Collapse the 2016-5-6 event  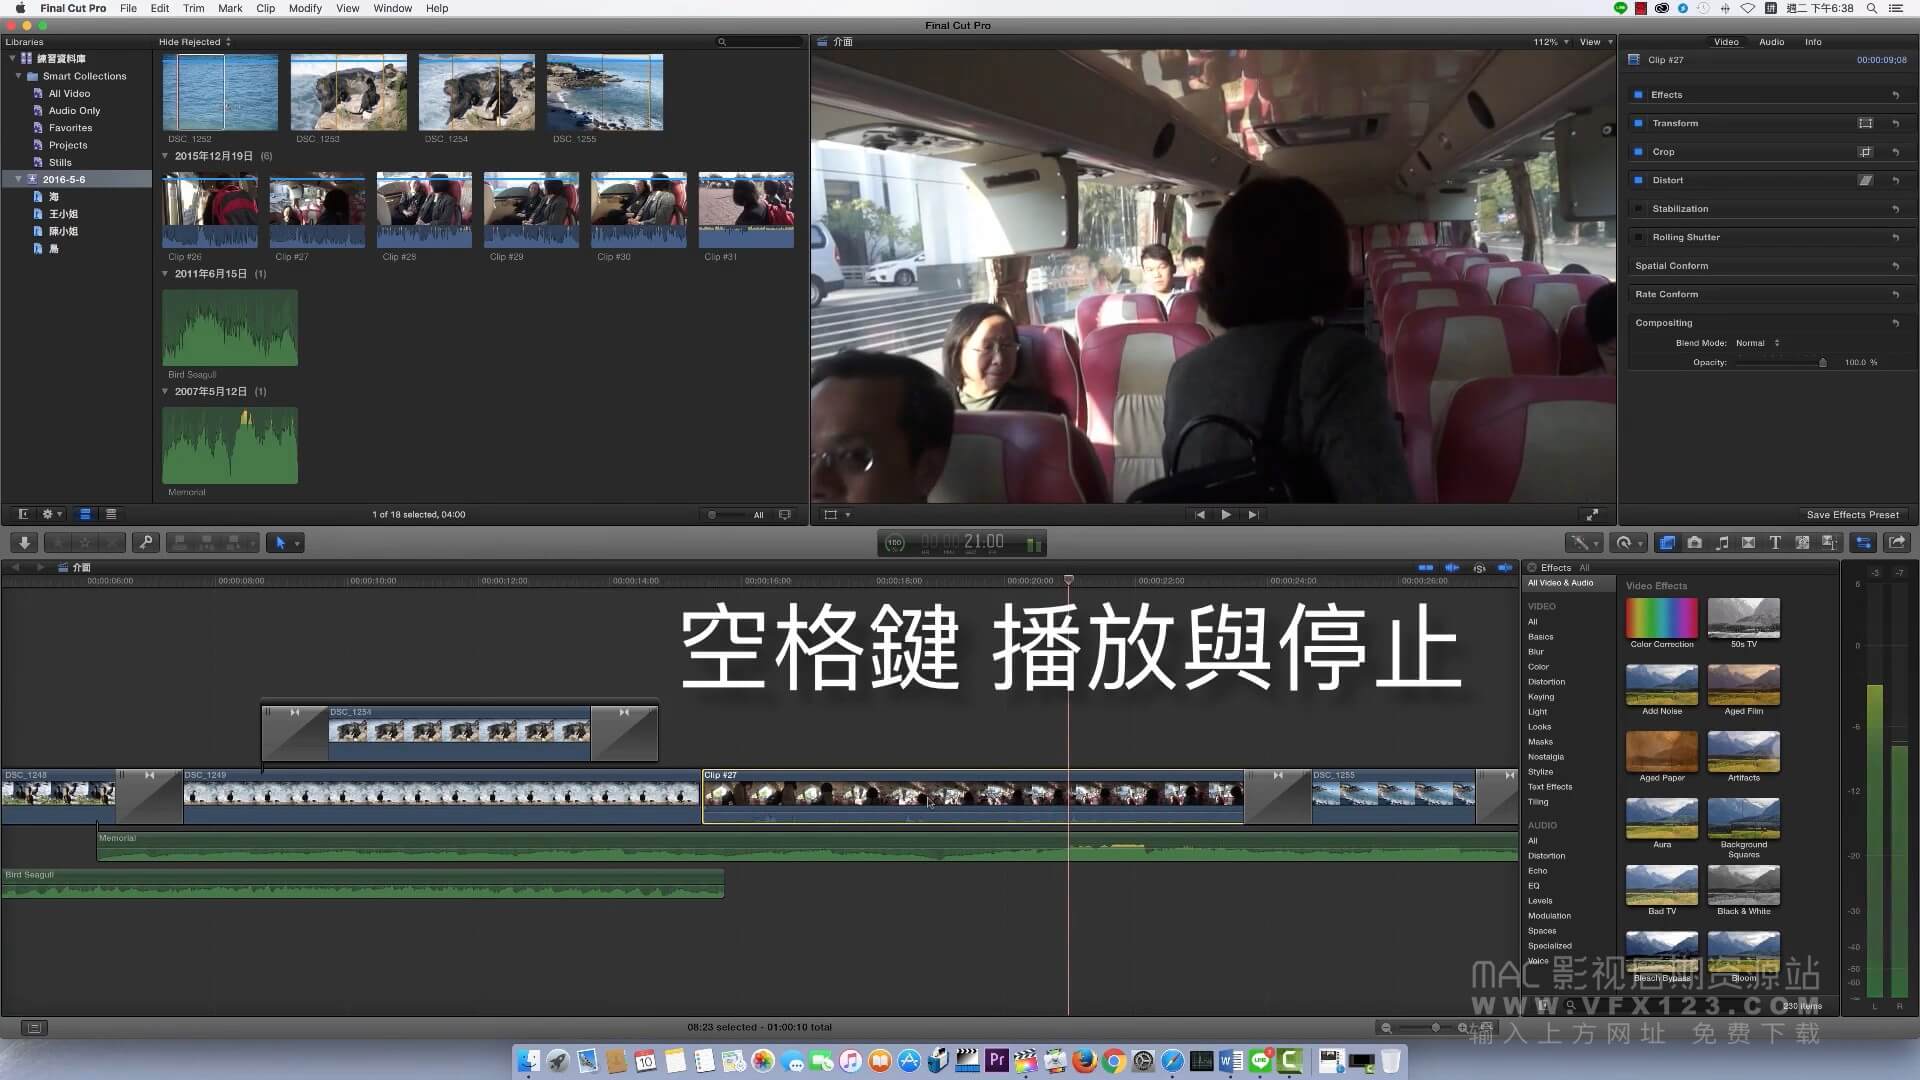[18, 179]
